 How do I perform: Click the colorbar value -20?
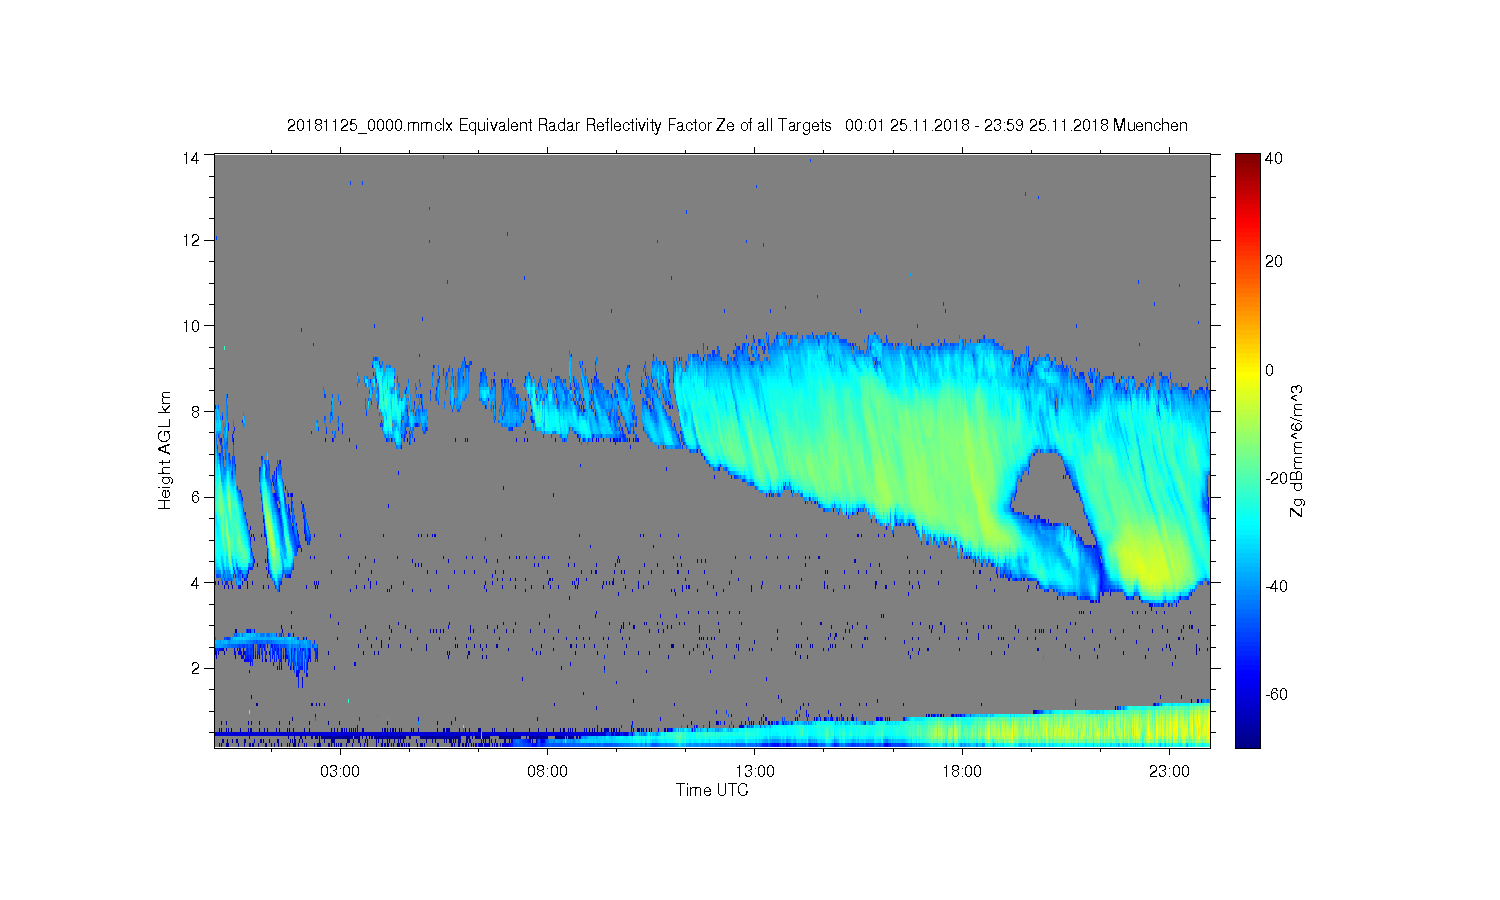point(1277,478)
